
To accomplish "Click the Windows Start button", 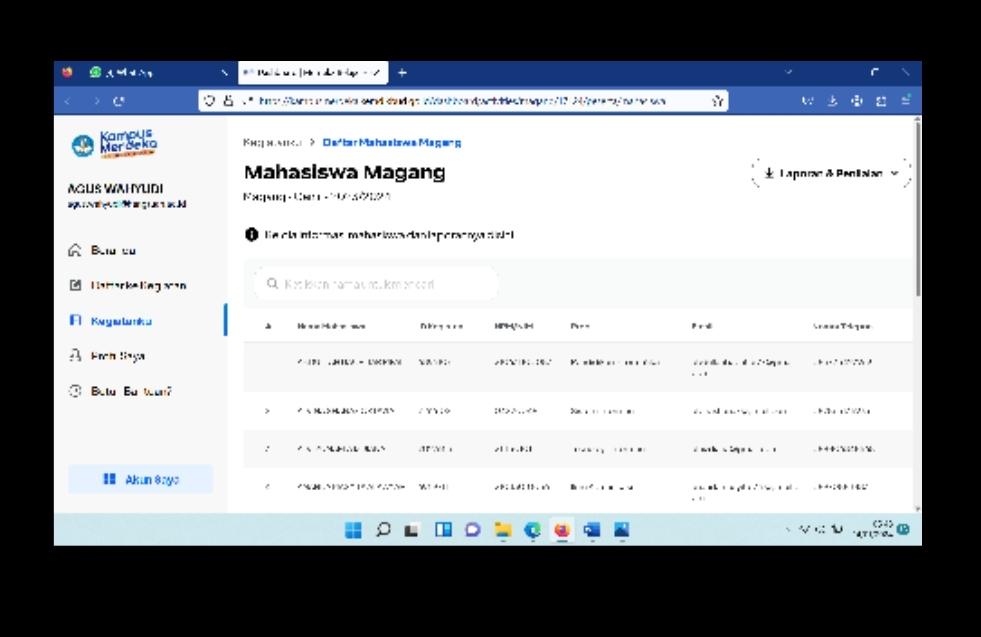I will [354, 530].
